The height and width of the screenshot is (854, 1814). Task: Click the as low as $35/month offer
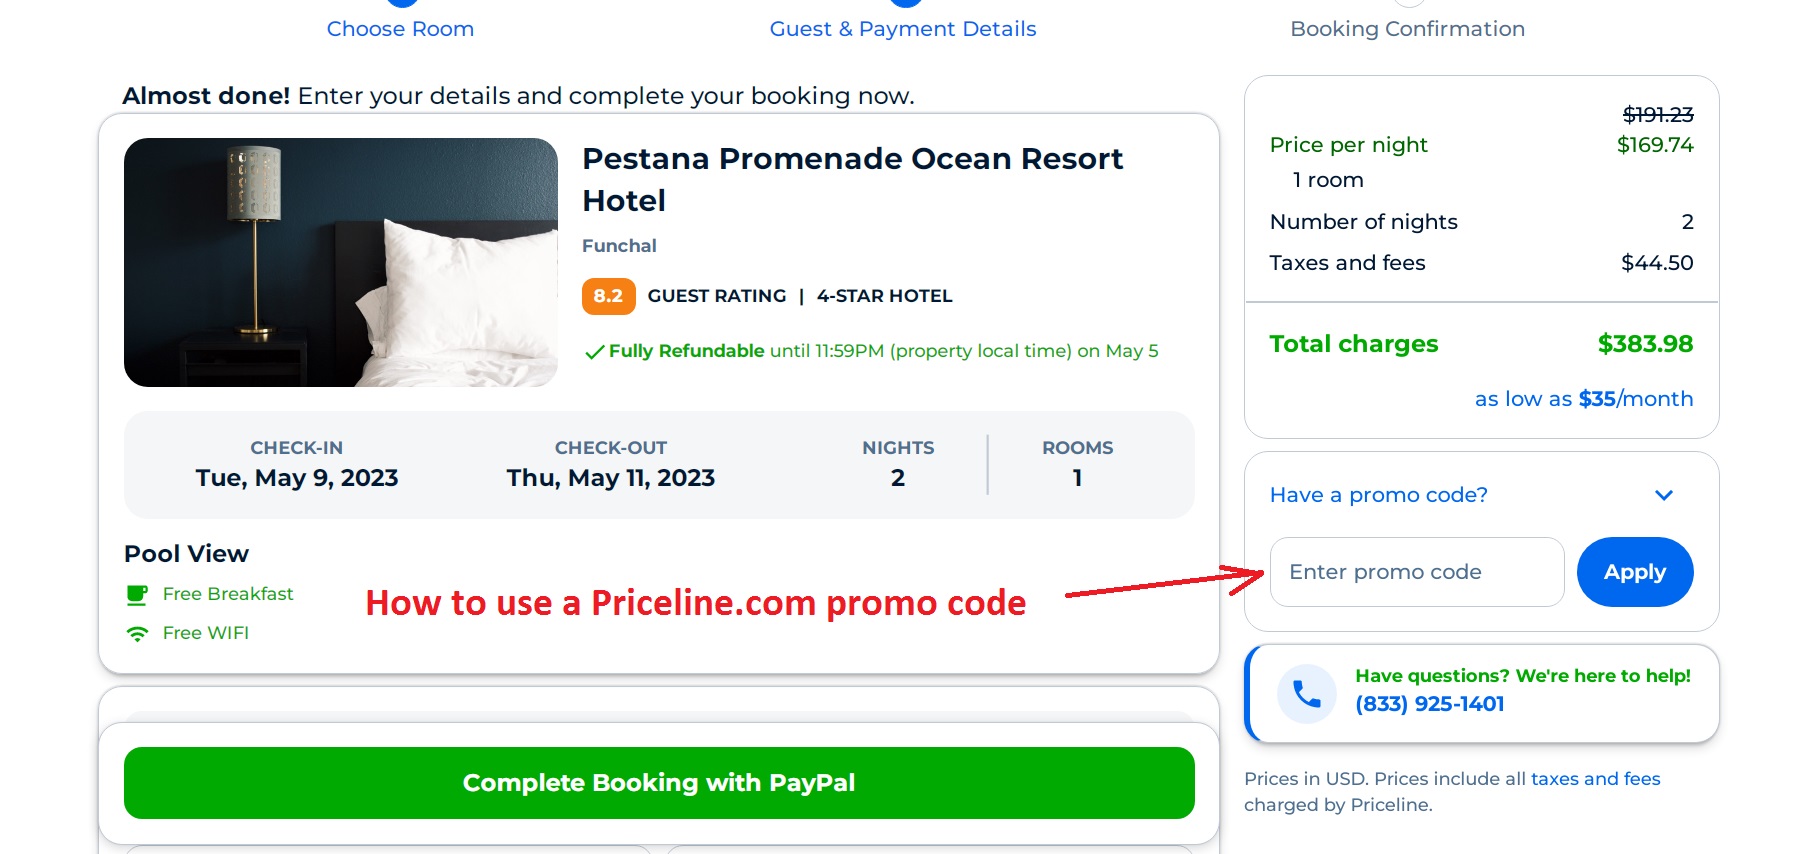1583,398
